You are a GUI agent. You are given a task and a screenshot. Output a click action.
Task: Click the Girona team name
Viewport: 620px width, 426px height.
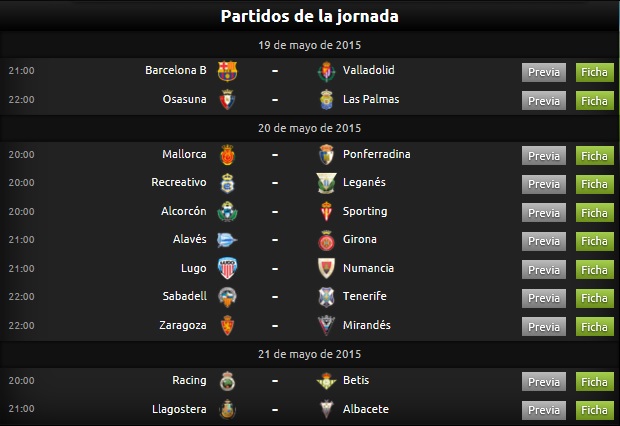[x=359, y=239]
